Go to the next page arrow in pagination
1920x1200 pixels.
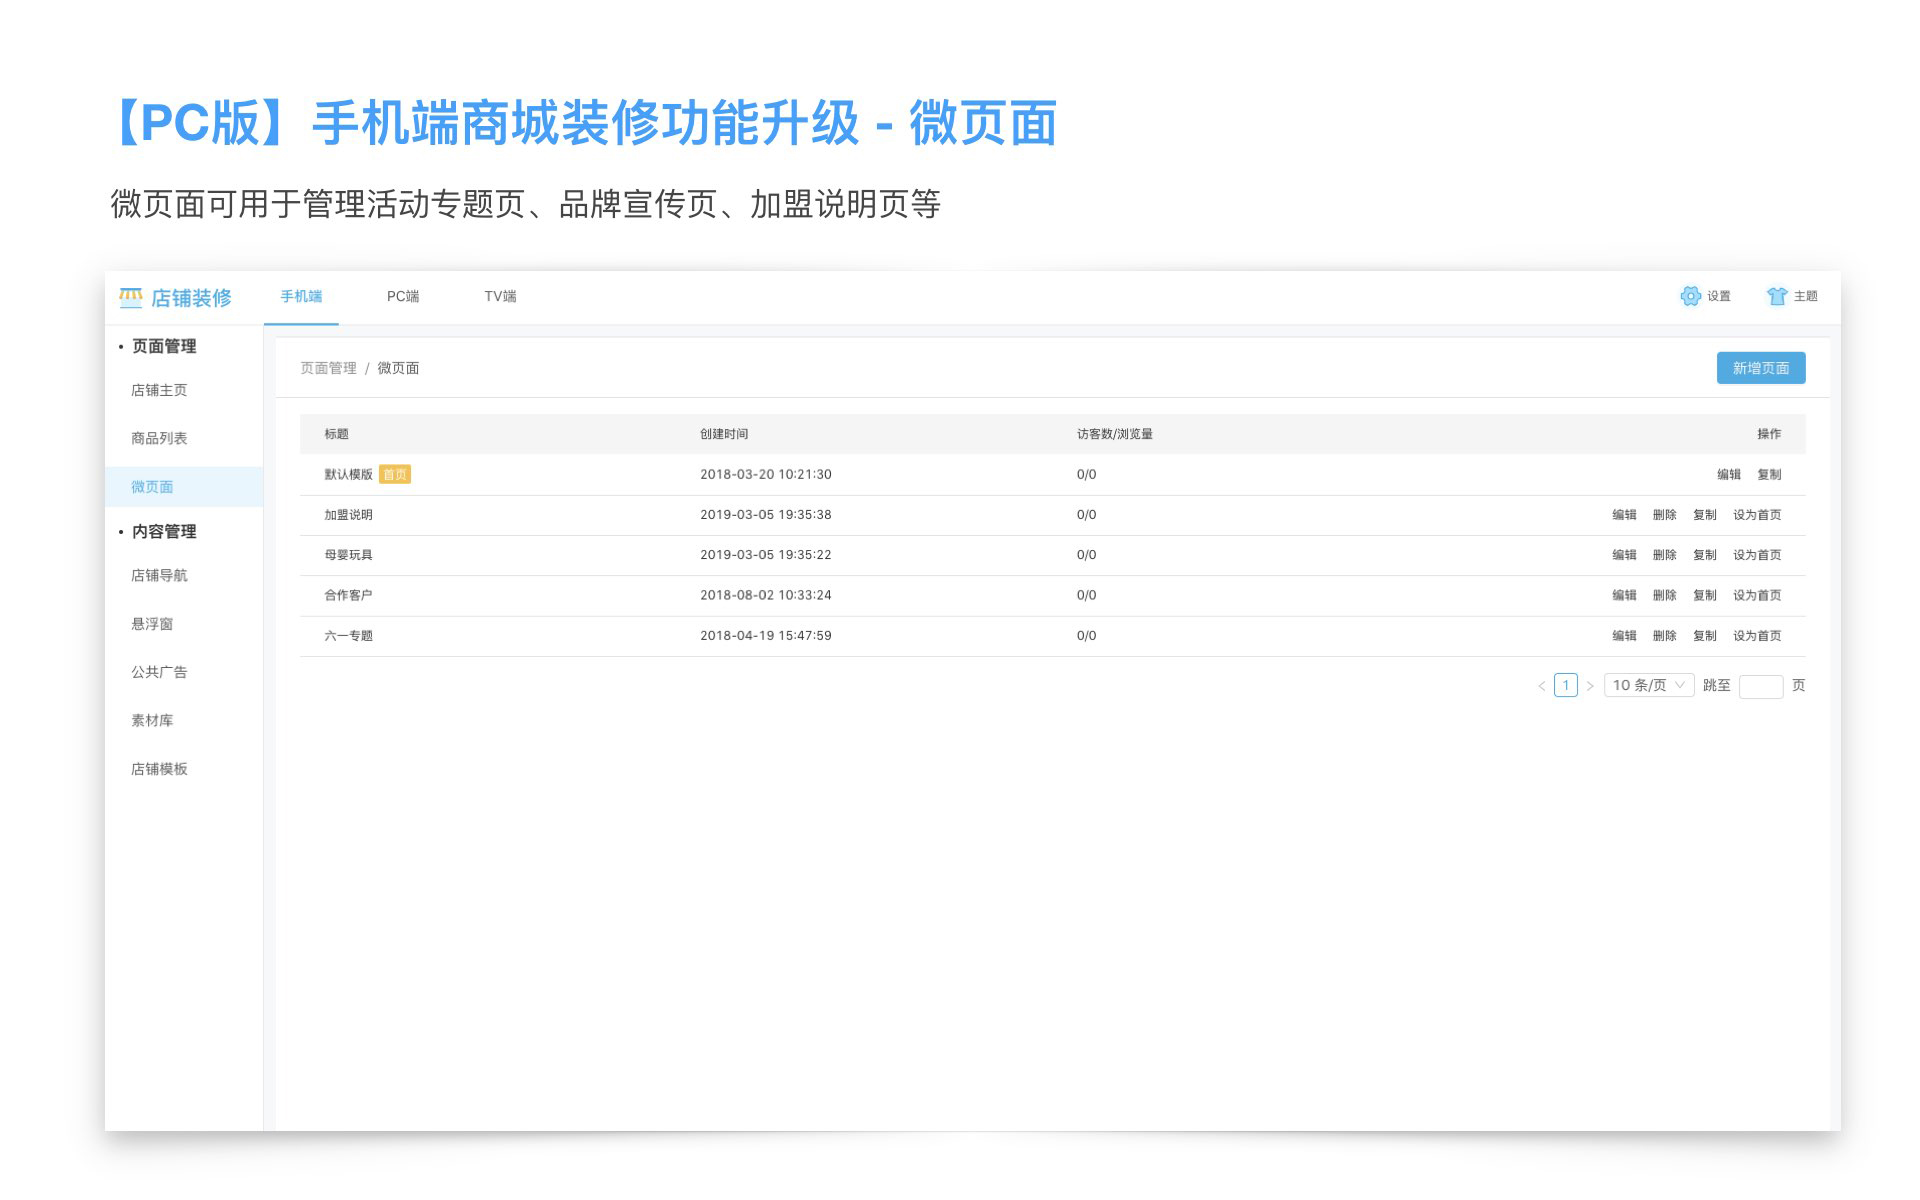point(1590,686)
